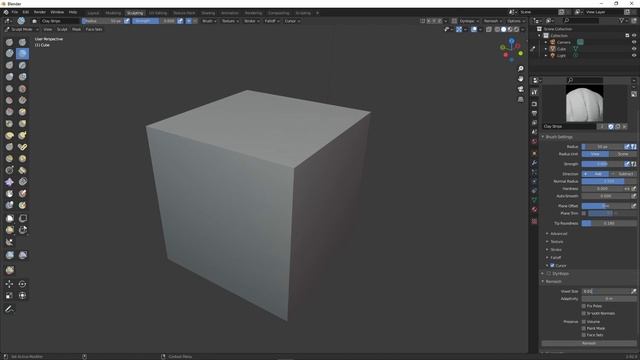Adjust the Tip Roundness slider
The height and width of the screenshot is (360, 640).
click(609, 223)
